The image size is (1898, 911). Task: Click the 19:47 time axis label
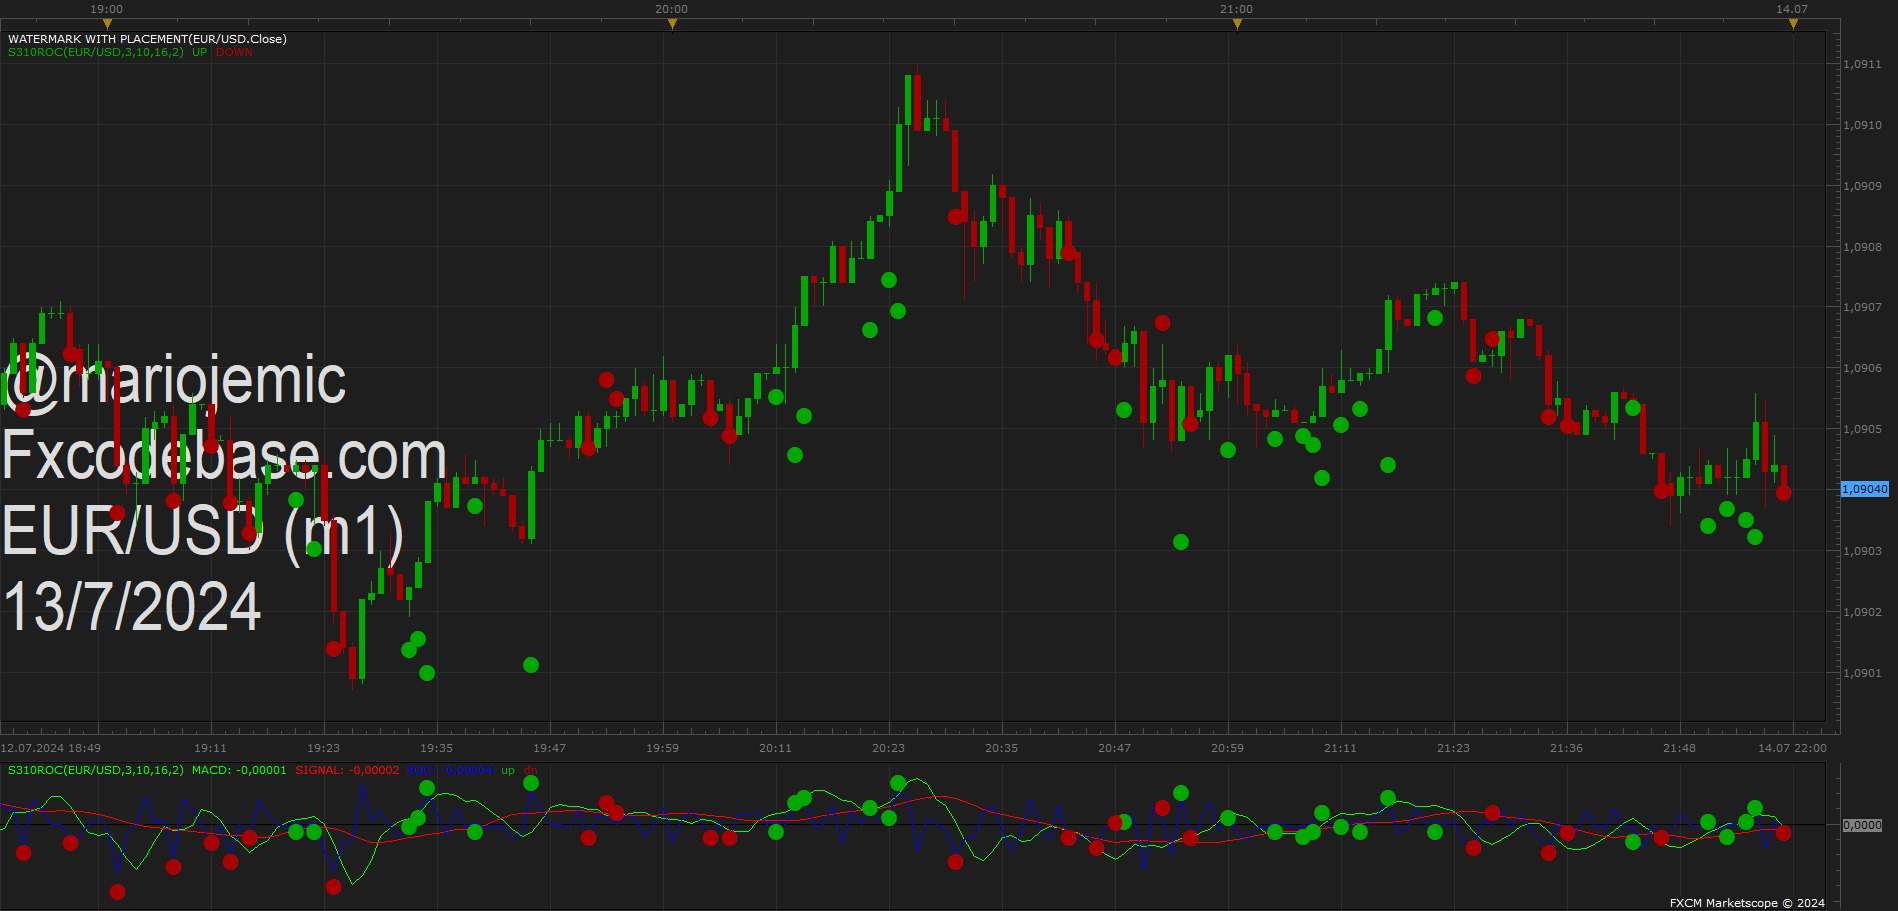point(549,748)
